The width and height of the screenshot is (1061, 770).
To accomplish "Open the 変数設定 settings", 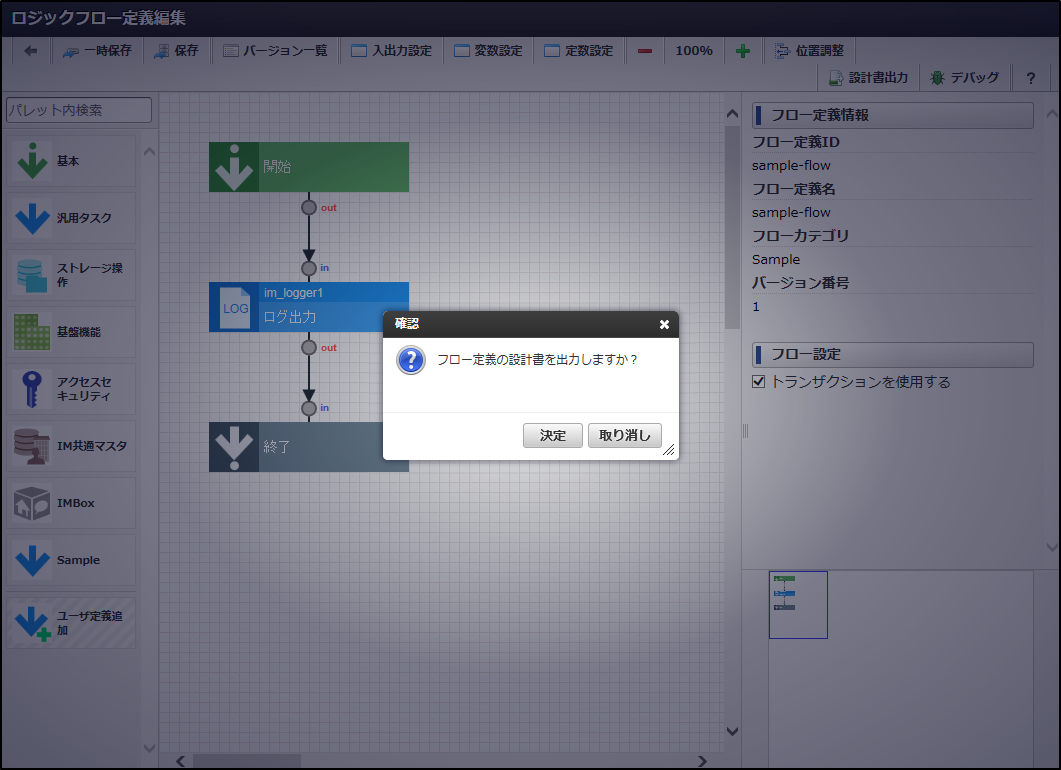I will click(x=488, y=50).
